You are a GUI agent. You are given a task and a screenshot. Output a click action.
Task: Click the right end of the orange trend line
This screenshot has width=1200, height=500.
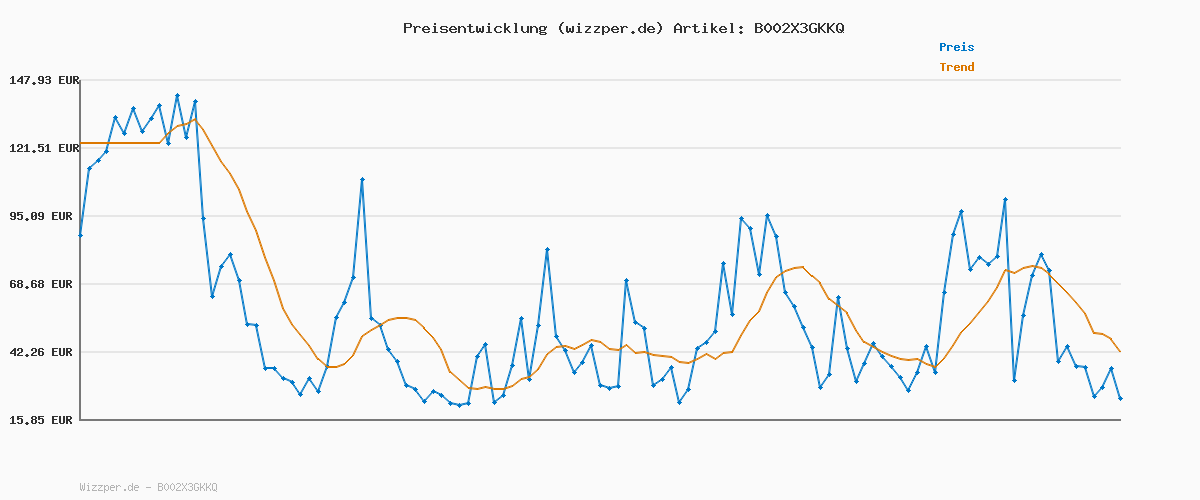pyautogui.click(x=1120, y=351)
